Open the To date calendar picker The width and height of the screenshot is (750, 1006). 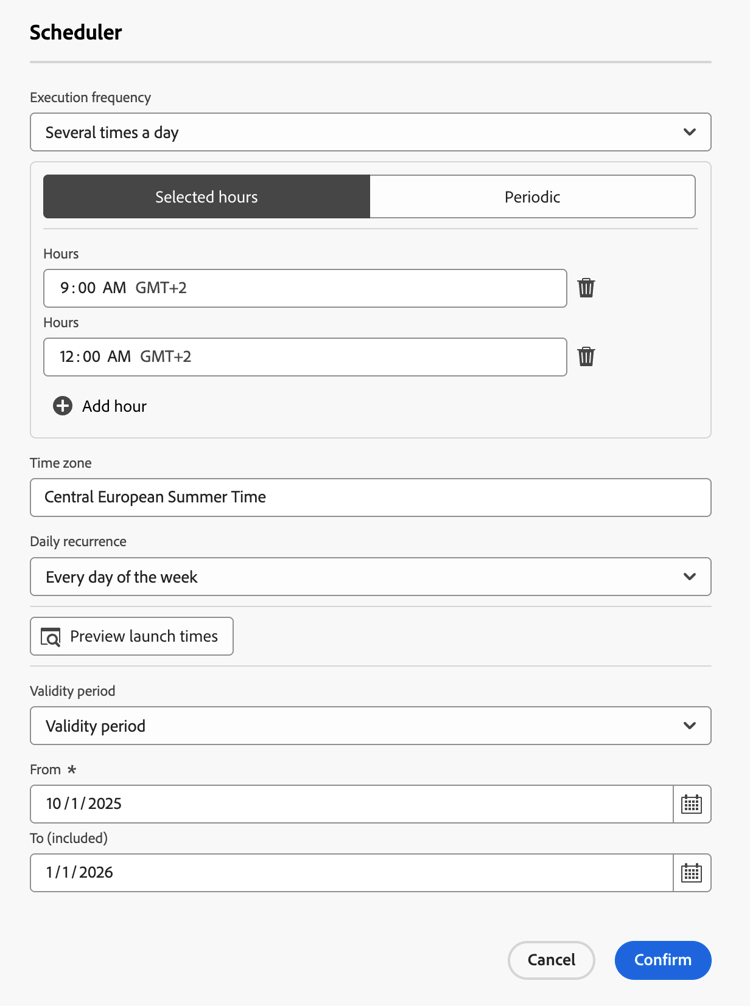[691, 873]
